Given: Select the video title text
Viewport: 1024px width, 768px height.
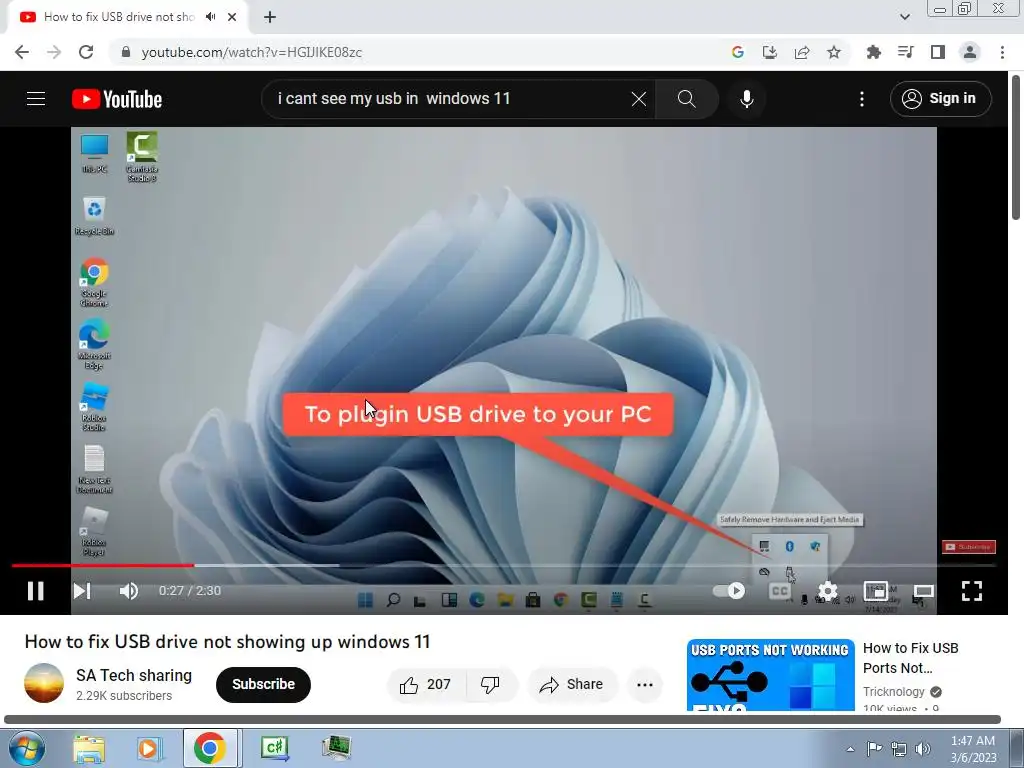Looking at the screenshot, I should point(227,642).
